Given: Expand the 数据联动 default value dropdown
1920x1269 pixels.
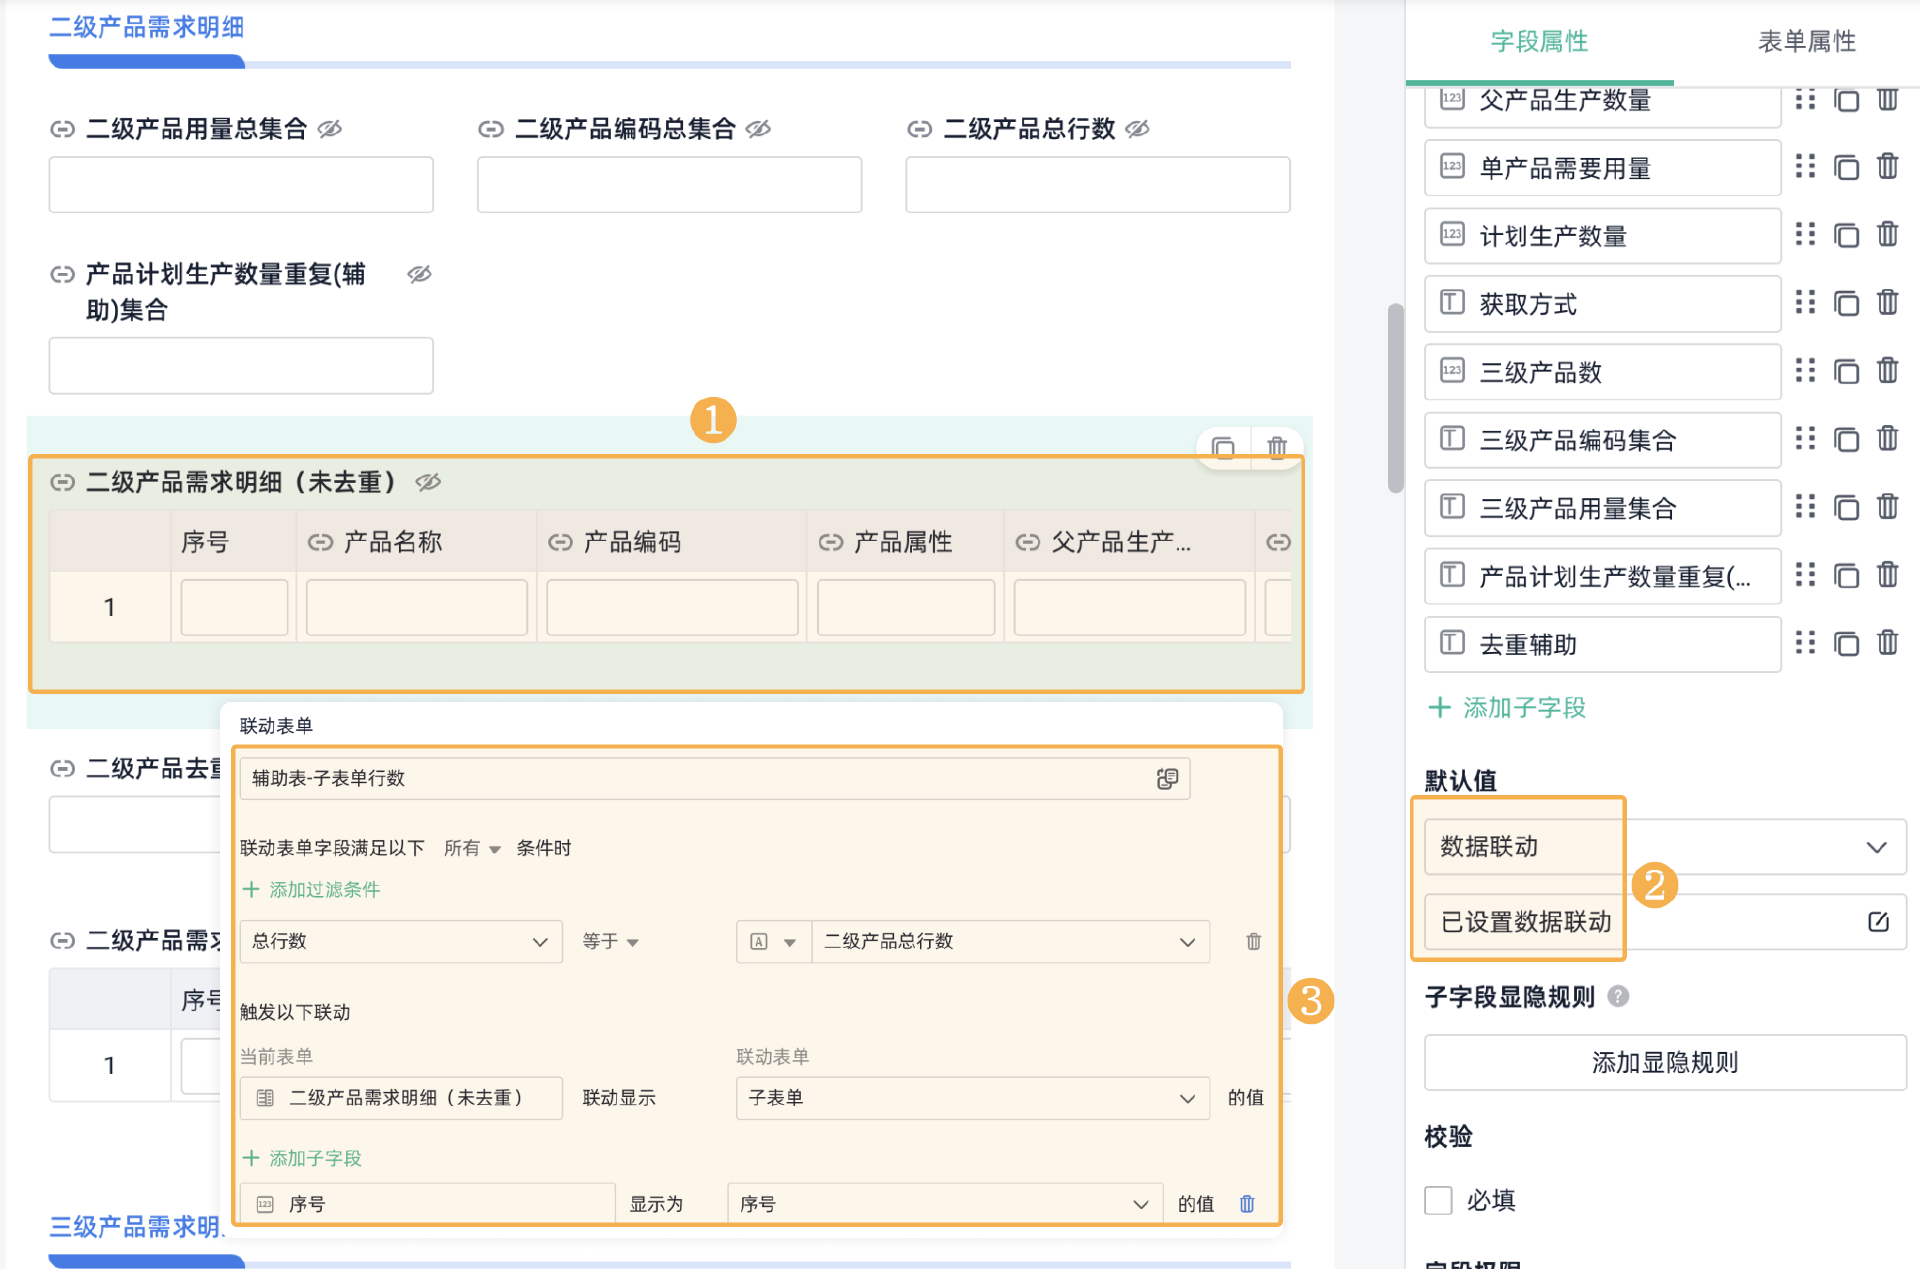Looking at the screenshot, I should tap(1876, 847).
